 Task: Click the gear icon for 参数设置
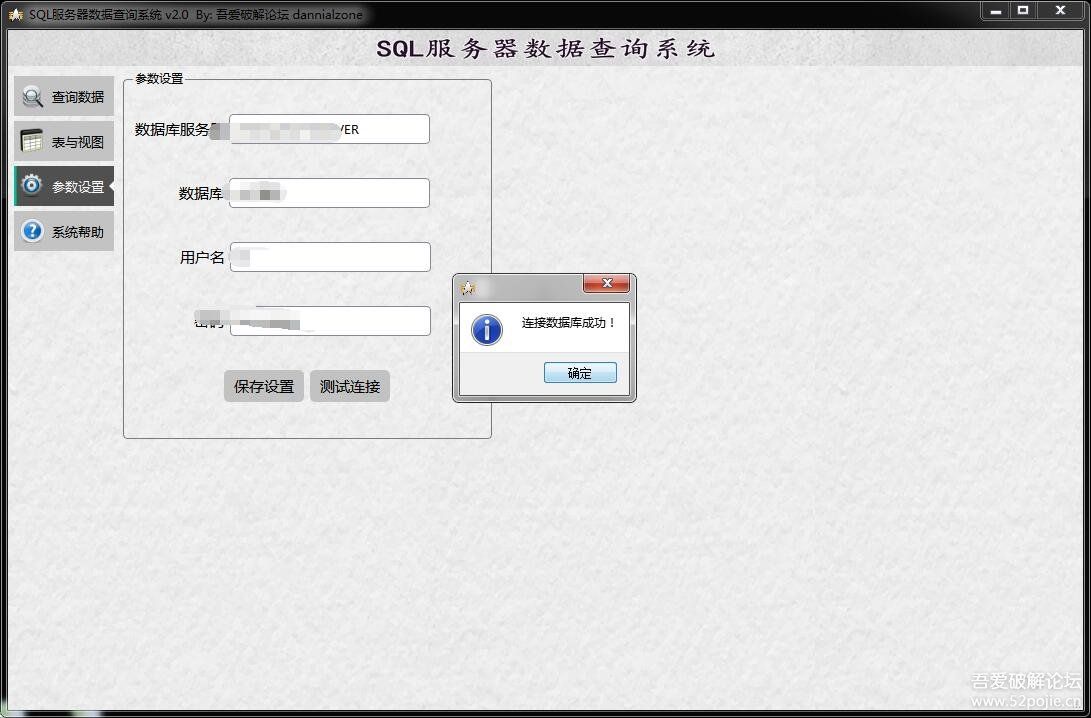pyautogui.click(x=32, y=186)
